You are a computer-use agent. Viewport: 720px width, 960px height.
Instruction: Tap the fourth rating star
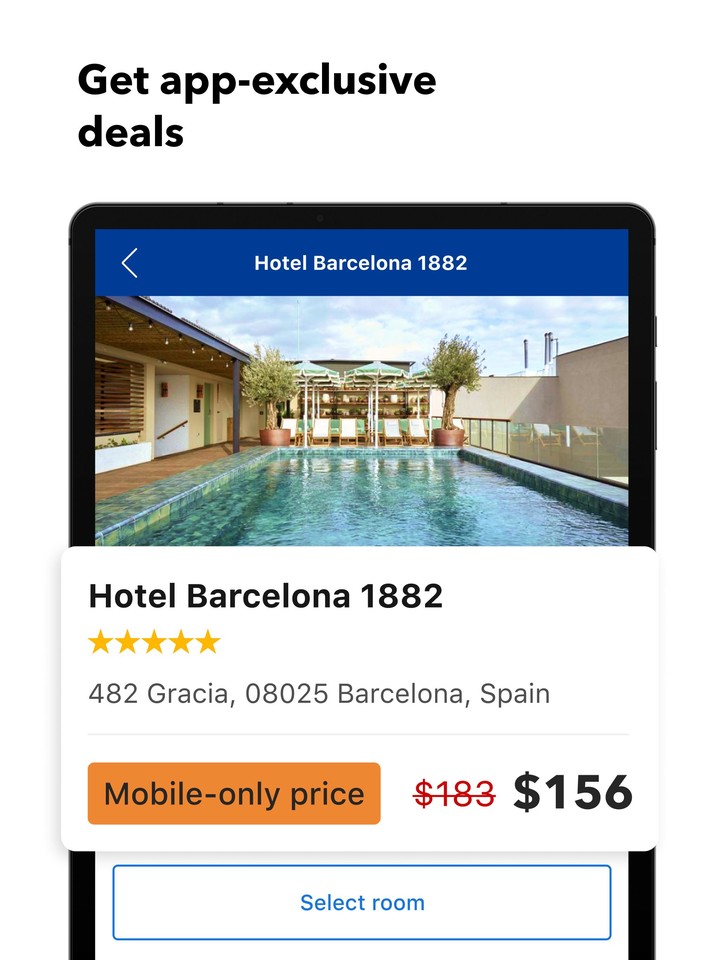181,642
